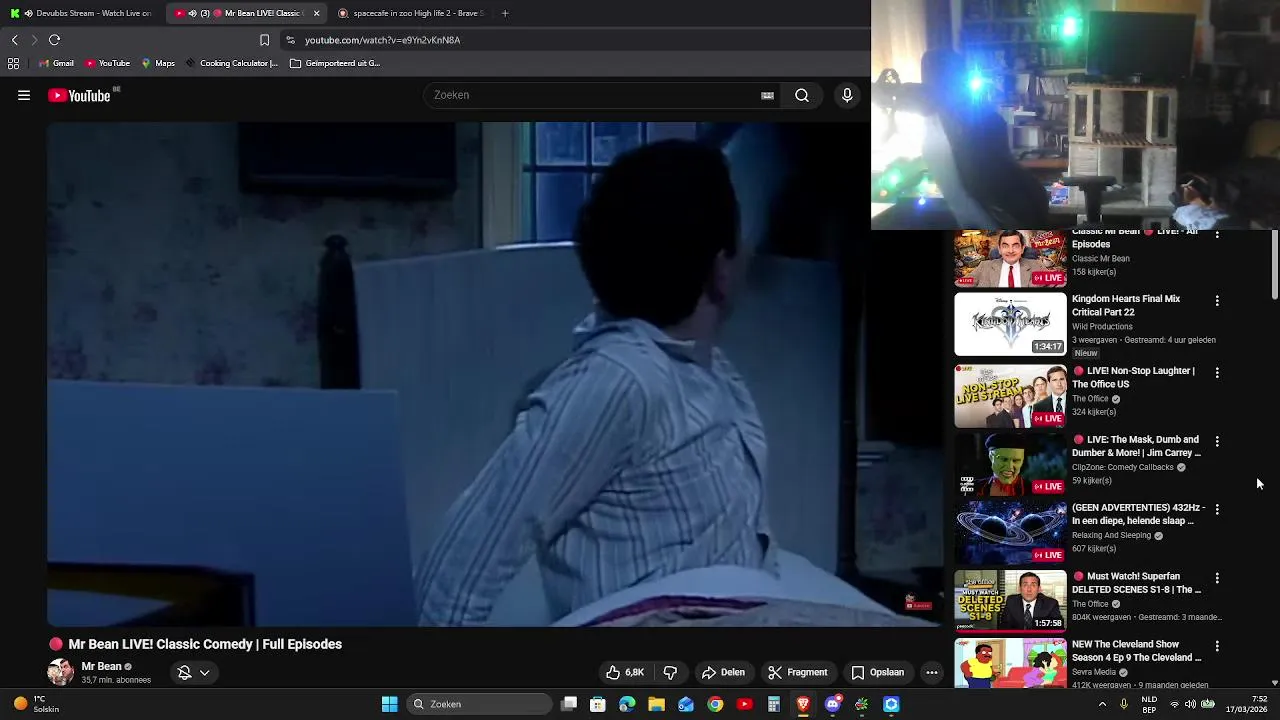The width and height of the screenshot is (1280, 720).
Task: Open more actions ellipsis below video
Action: 932,673
